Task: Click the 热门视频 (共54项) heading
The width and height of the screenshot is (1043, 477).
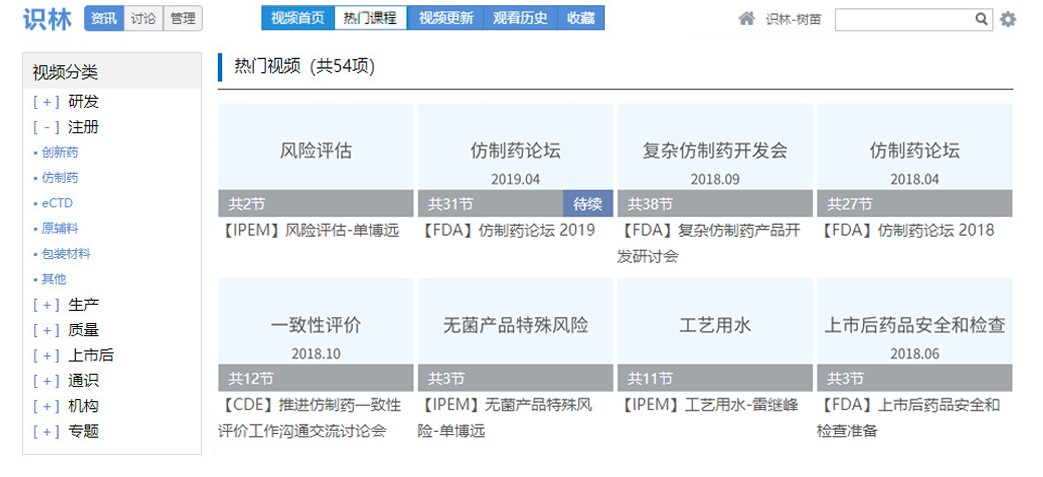Action: coord(305,67)
